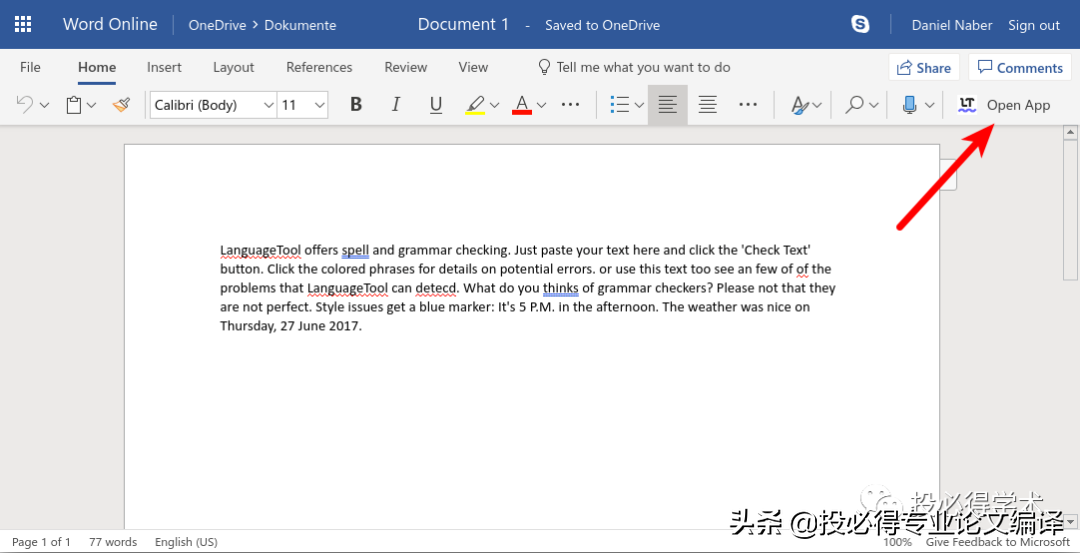
Task: Click Give Feedback to Microsoft
Action: click(998, 543)
